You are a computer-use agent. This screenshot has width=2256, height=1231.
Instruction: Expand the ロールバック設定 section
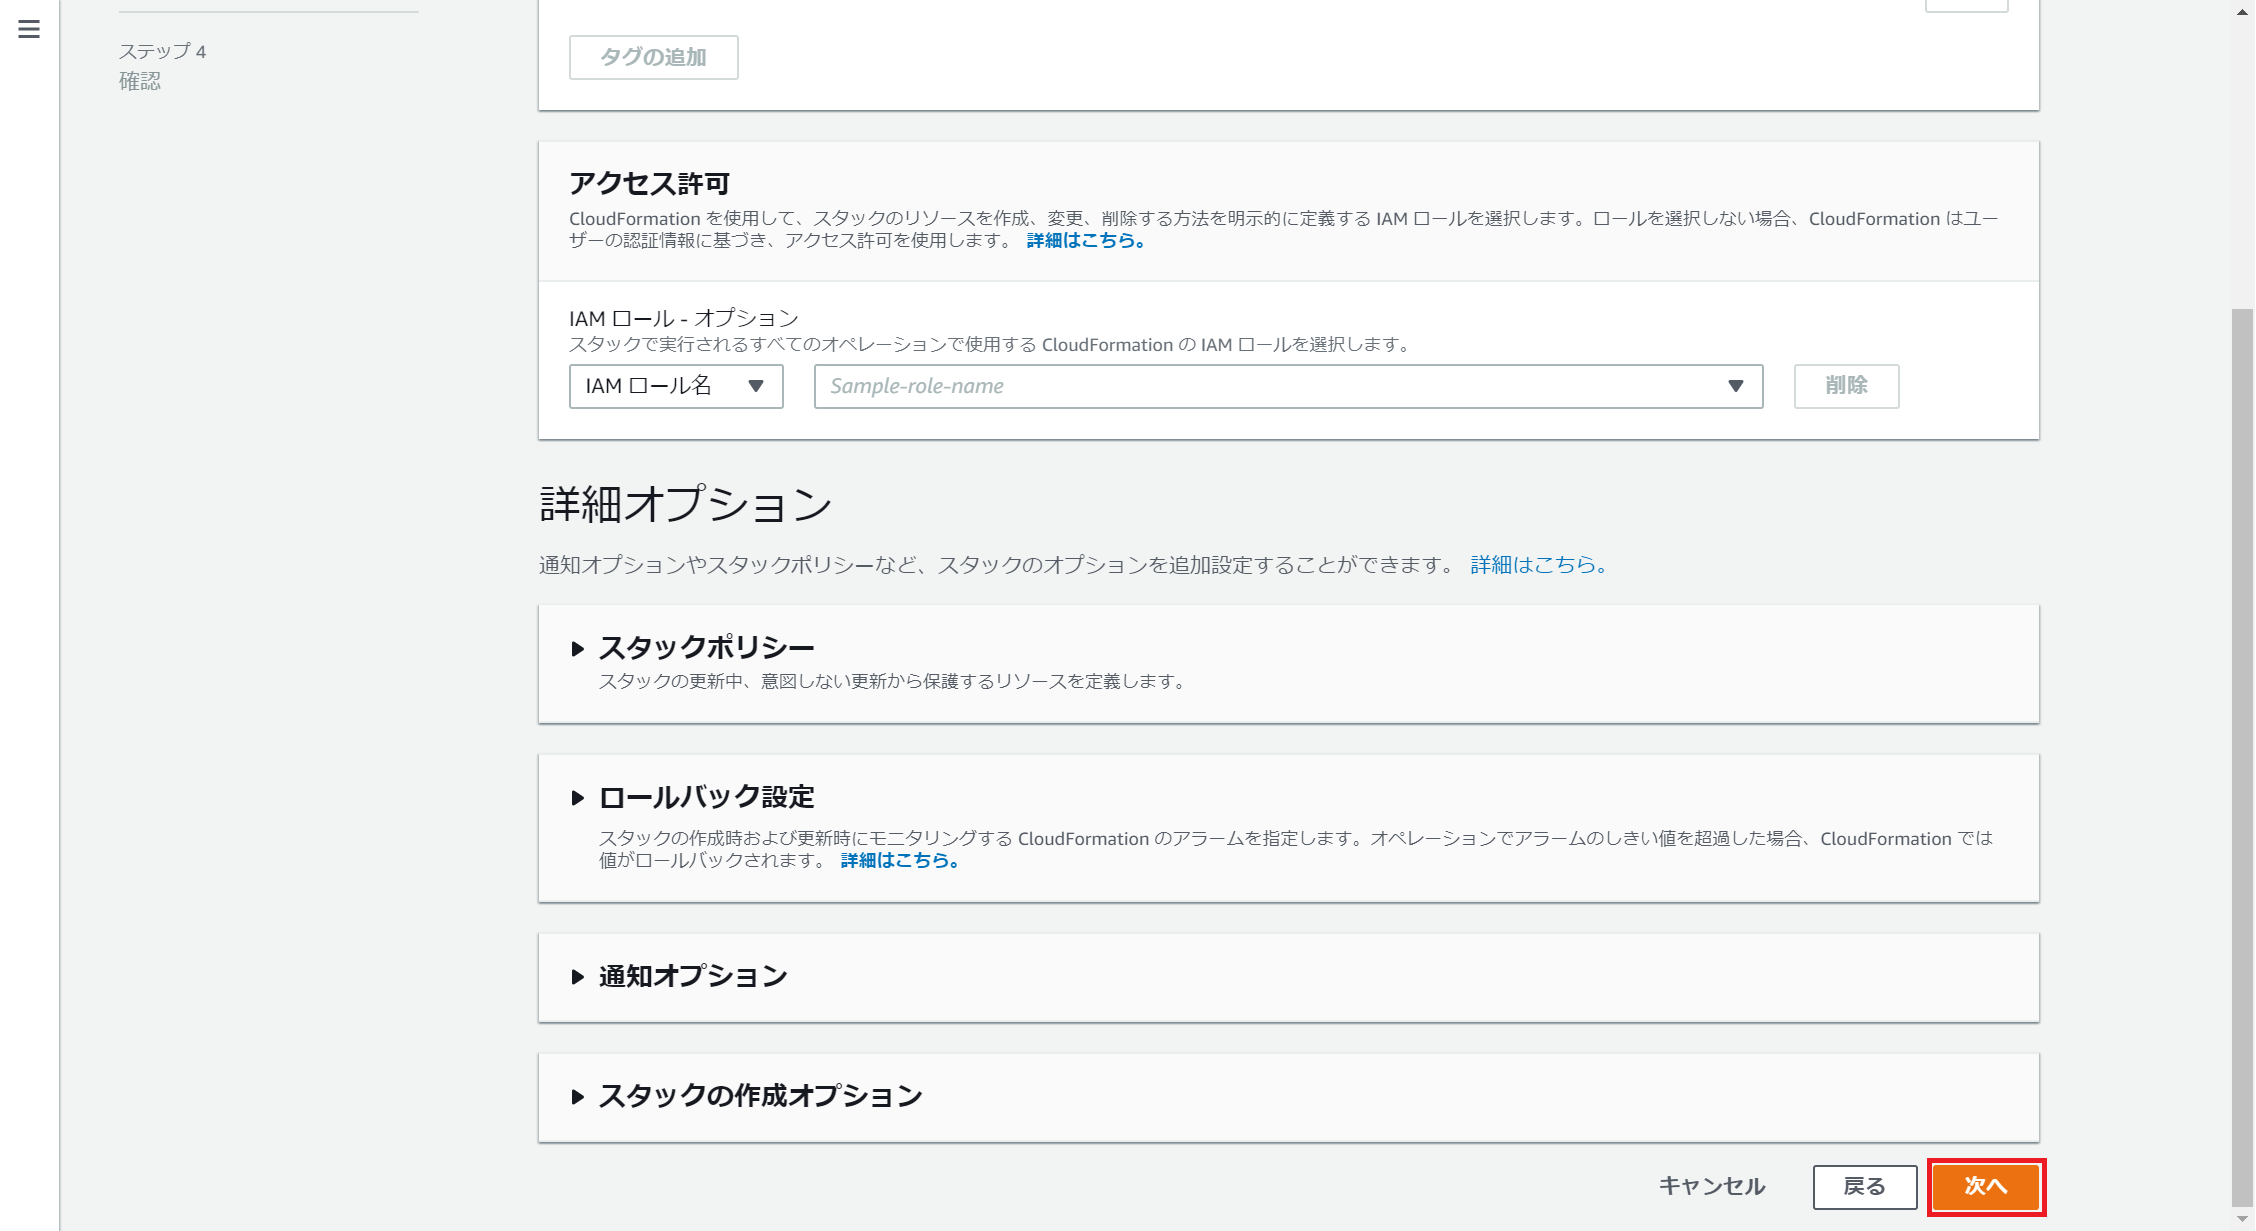(x=577, y=798)
